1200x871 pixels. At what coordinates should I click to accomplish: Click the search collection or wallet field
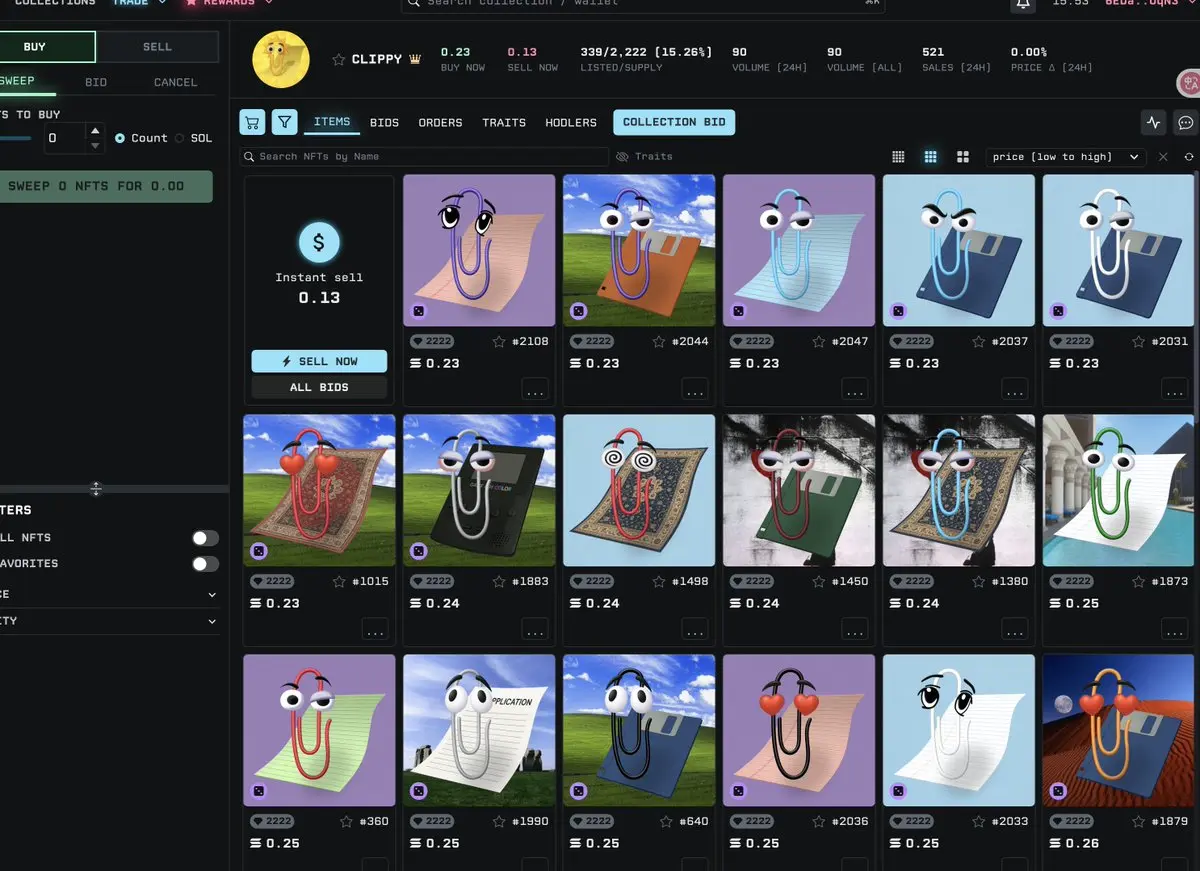coord(643,4)
